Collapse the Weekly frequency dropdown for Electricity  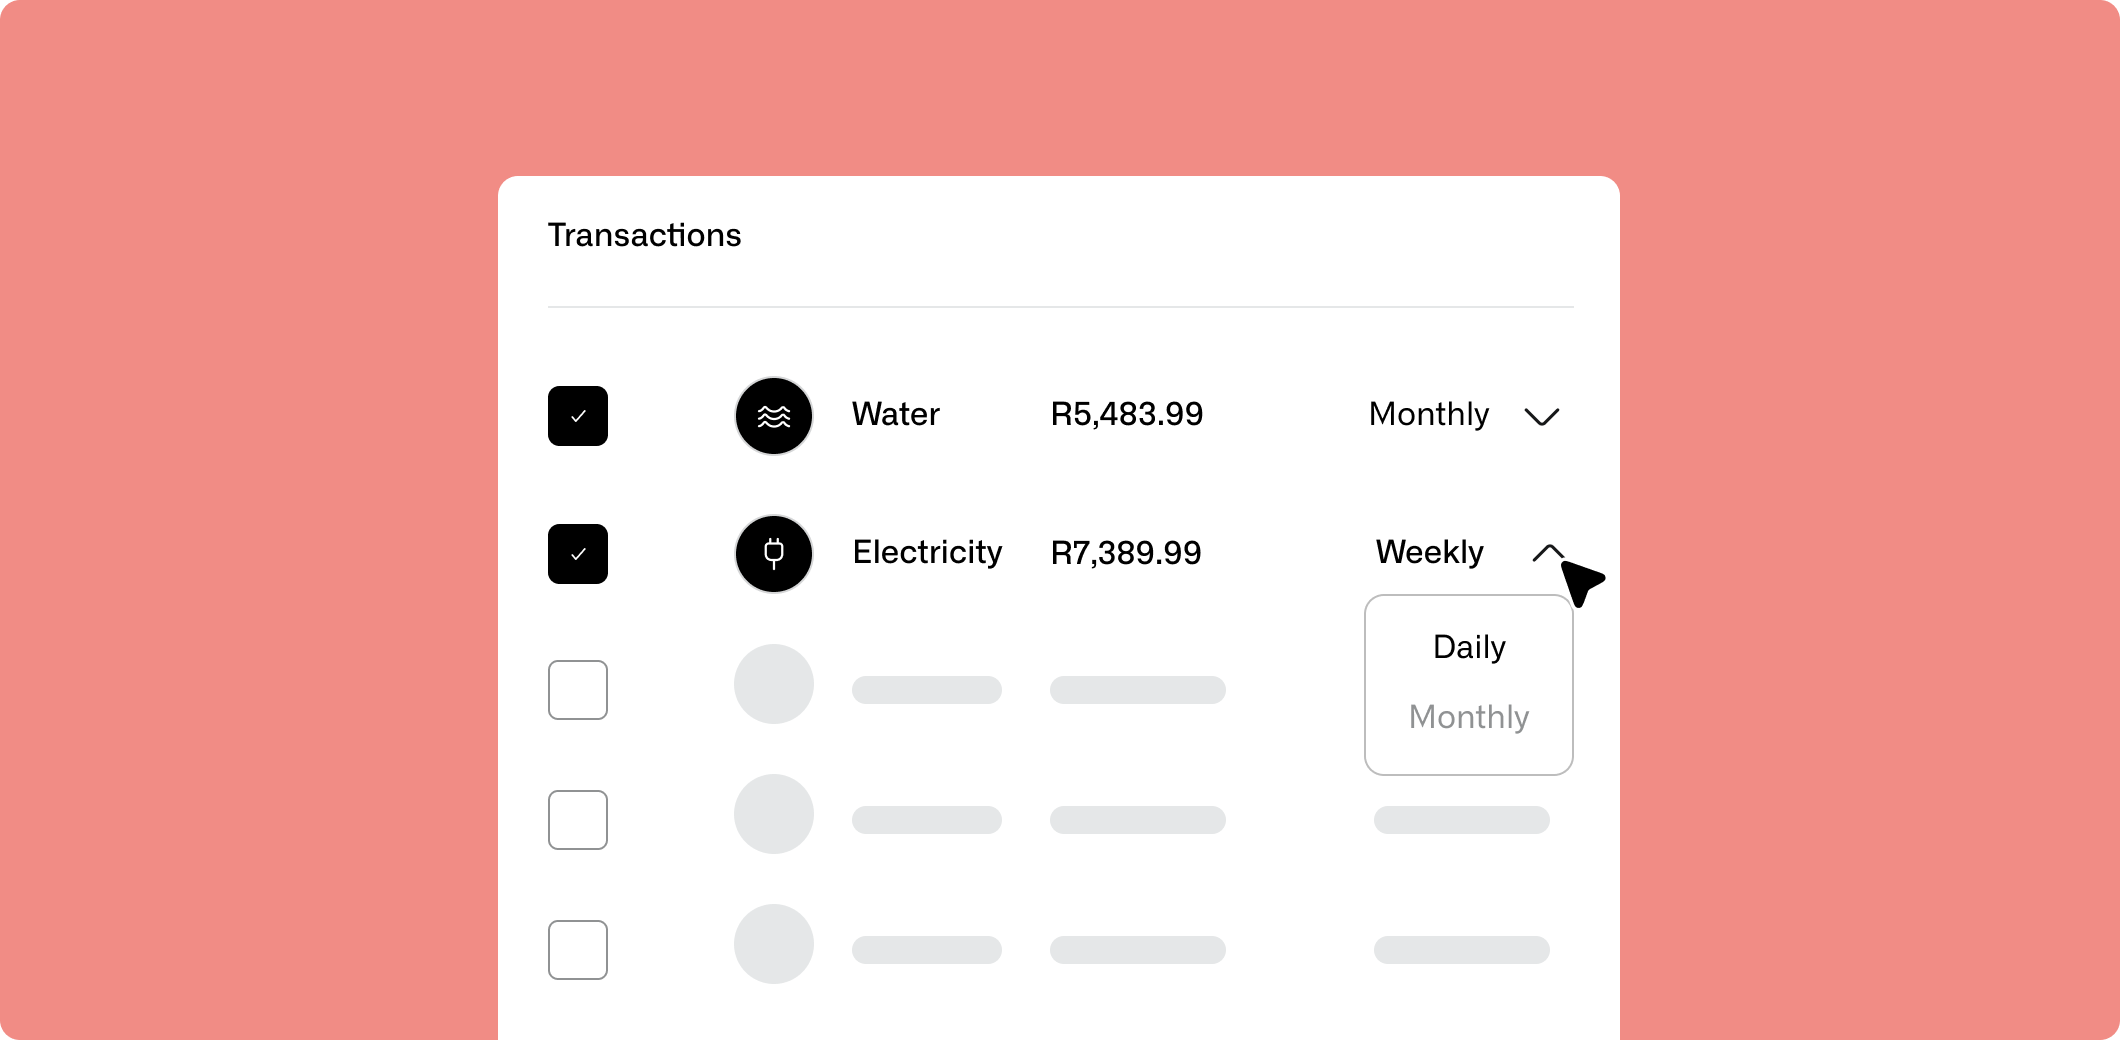1548,551
